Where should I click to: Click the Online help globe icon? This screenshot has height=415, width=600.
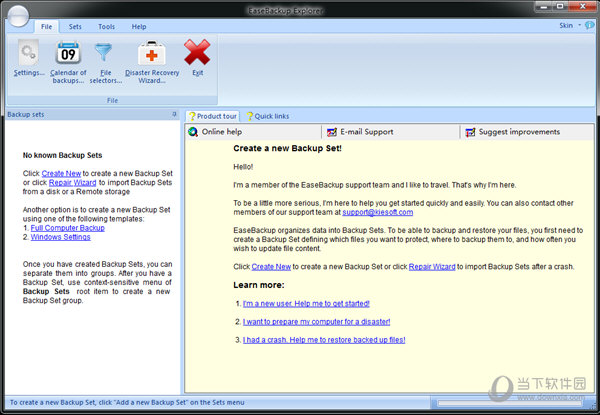pos(193,132)
